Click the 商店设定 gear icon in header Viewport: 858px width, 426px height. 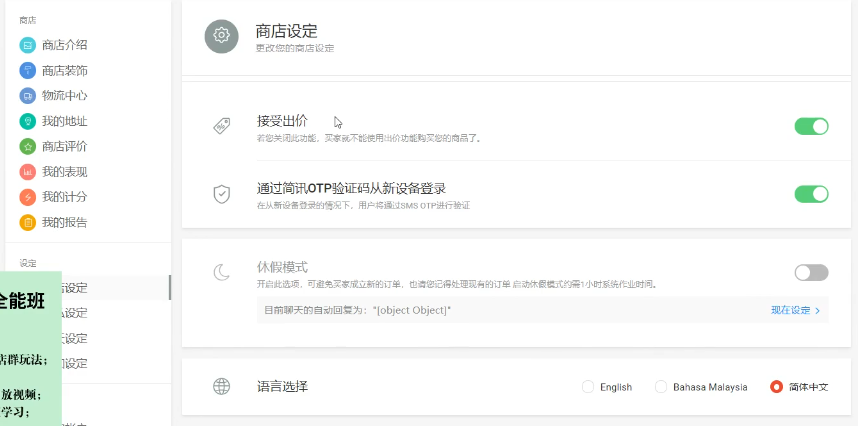click(x=221, y=36)
